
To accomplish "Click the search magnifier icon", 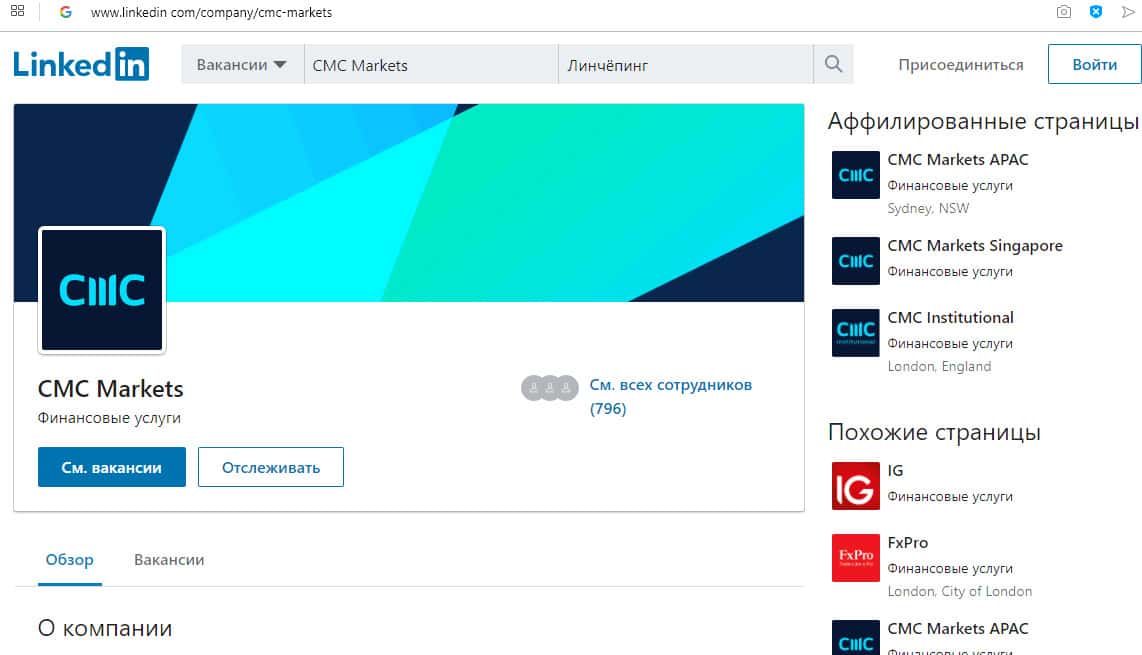I will tap(833, 64).
